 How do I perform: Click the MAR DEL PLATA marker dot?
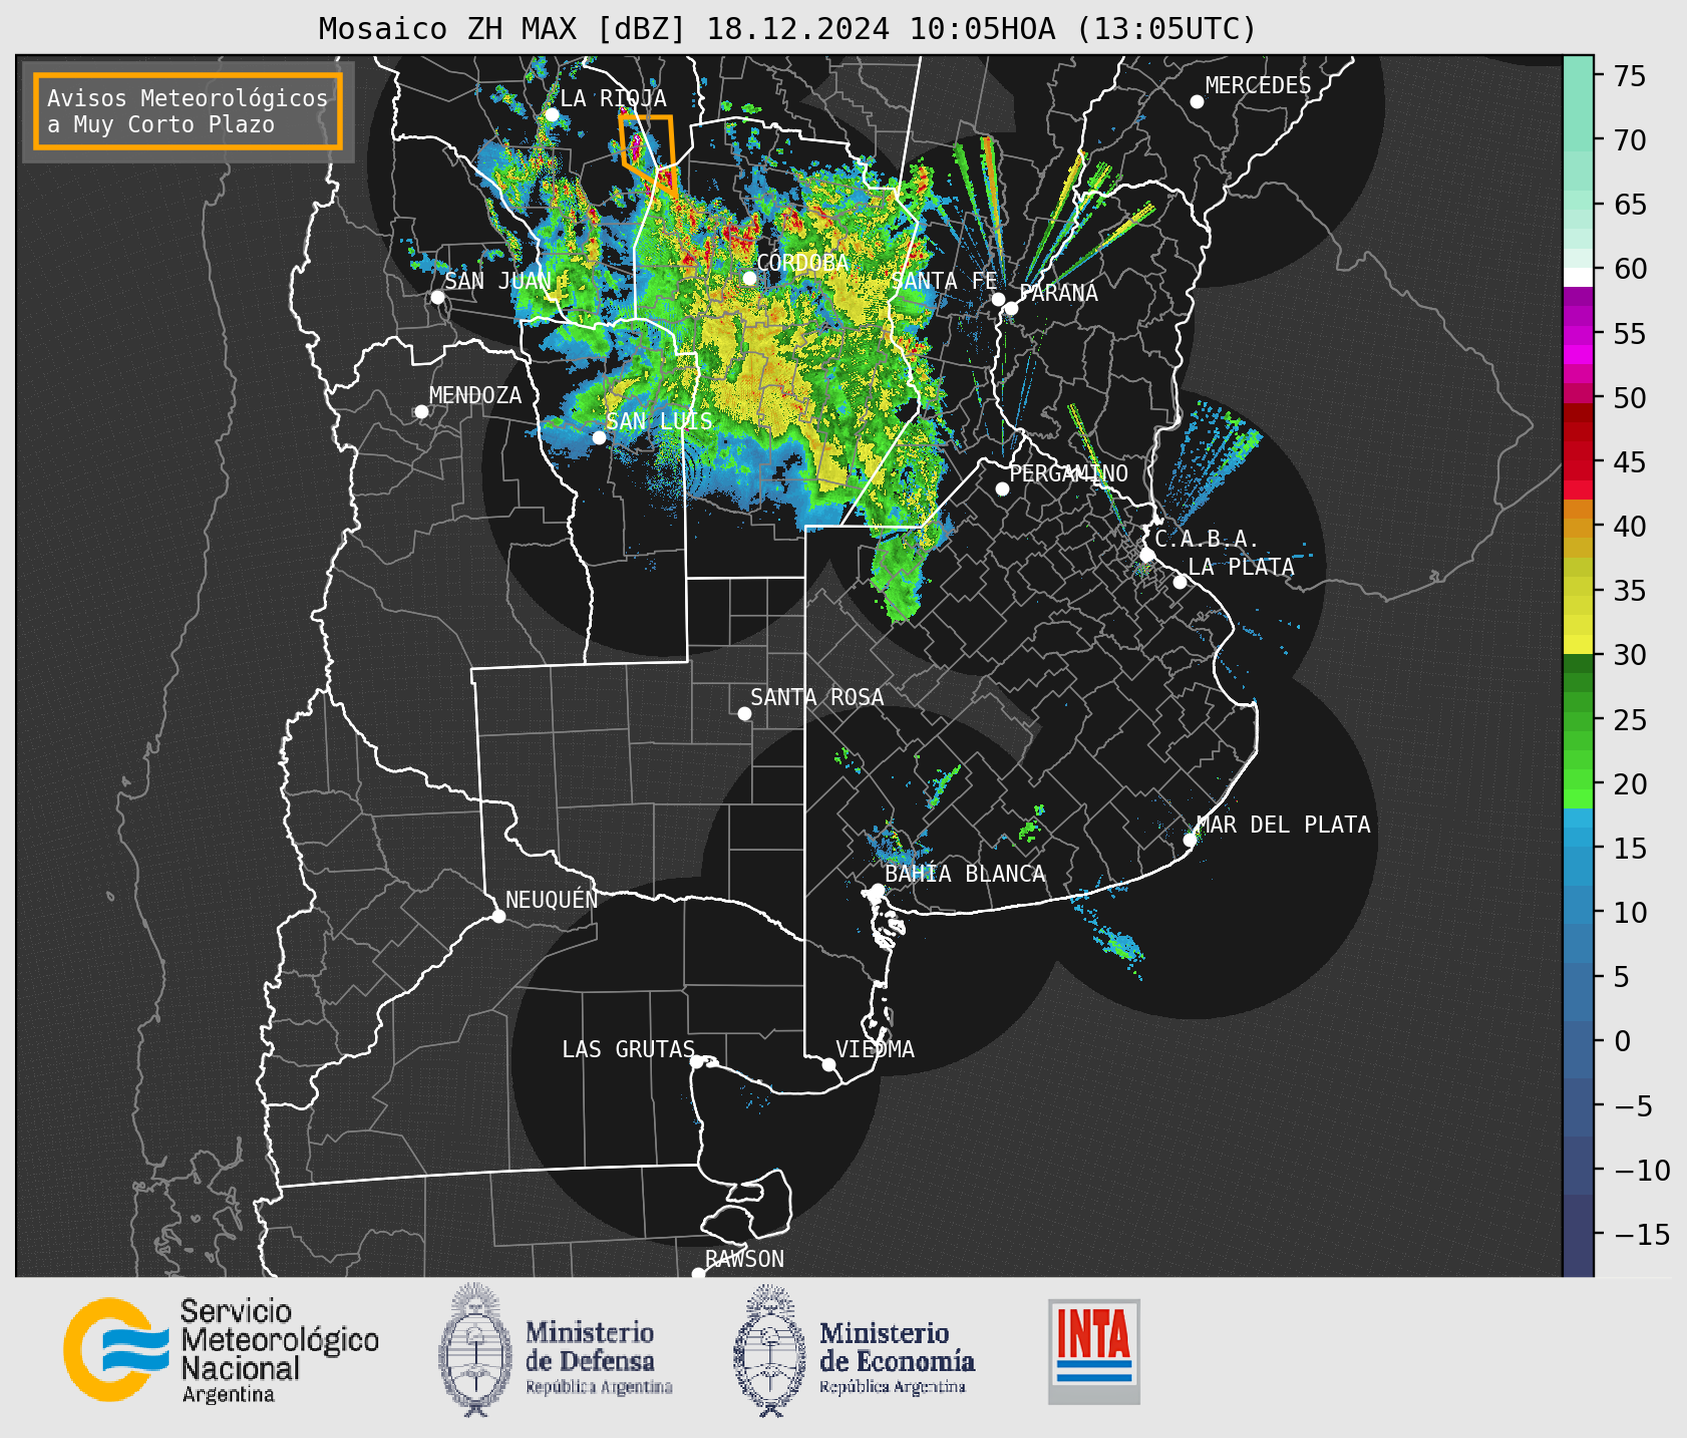pos(1189,840)
